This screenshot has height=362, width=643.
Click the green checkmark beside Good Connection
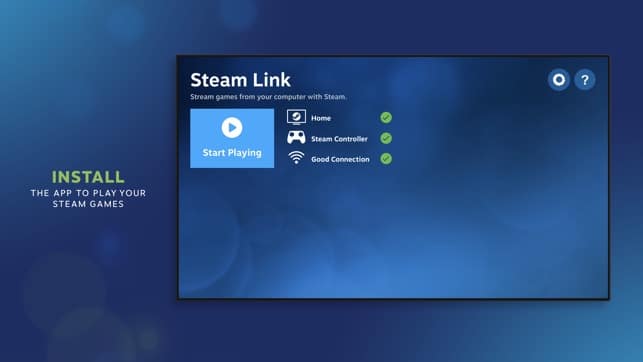point(386,159)
